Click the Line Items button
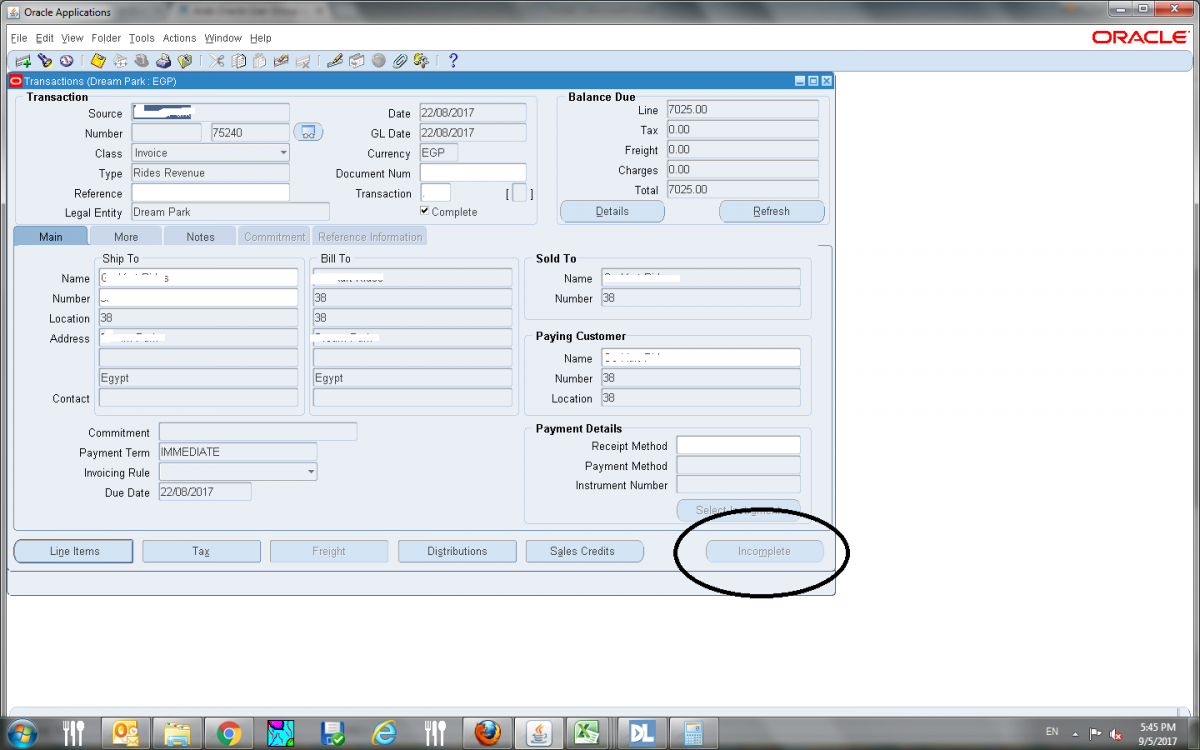1200x750 pixels. point(73,551)
